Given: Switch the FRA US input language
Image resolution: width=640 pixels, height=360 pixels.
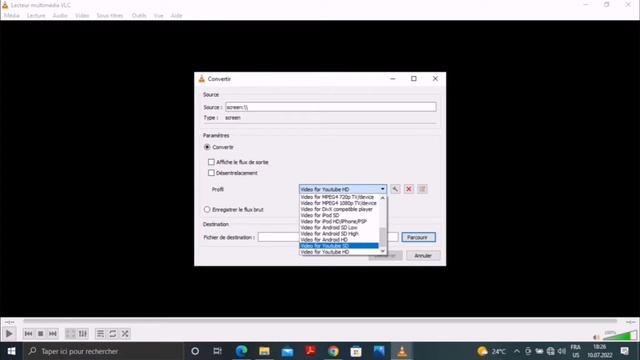Looking at the screenshot, I should click(576, 351).
